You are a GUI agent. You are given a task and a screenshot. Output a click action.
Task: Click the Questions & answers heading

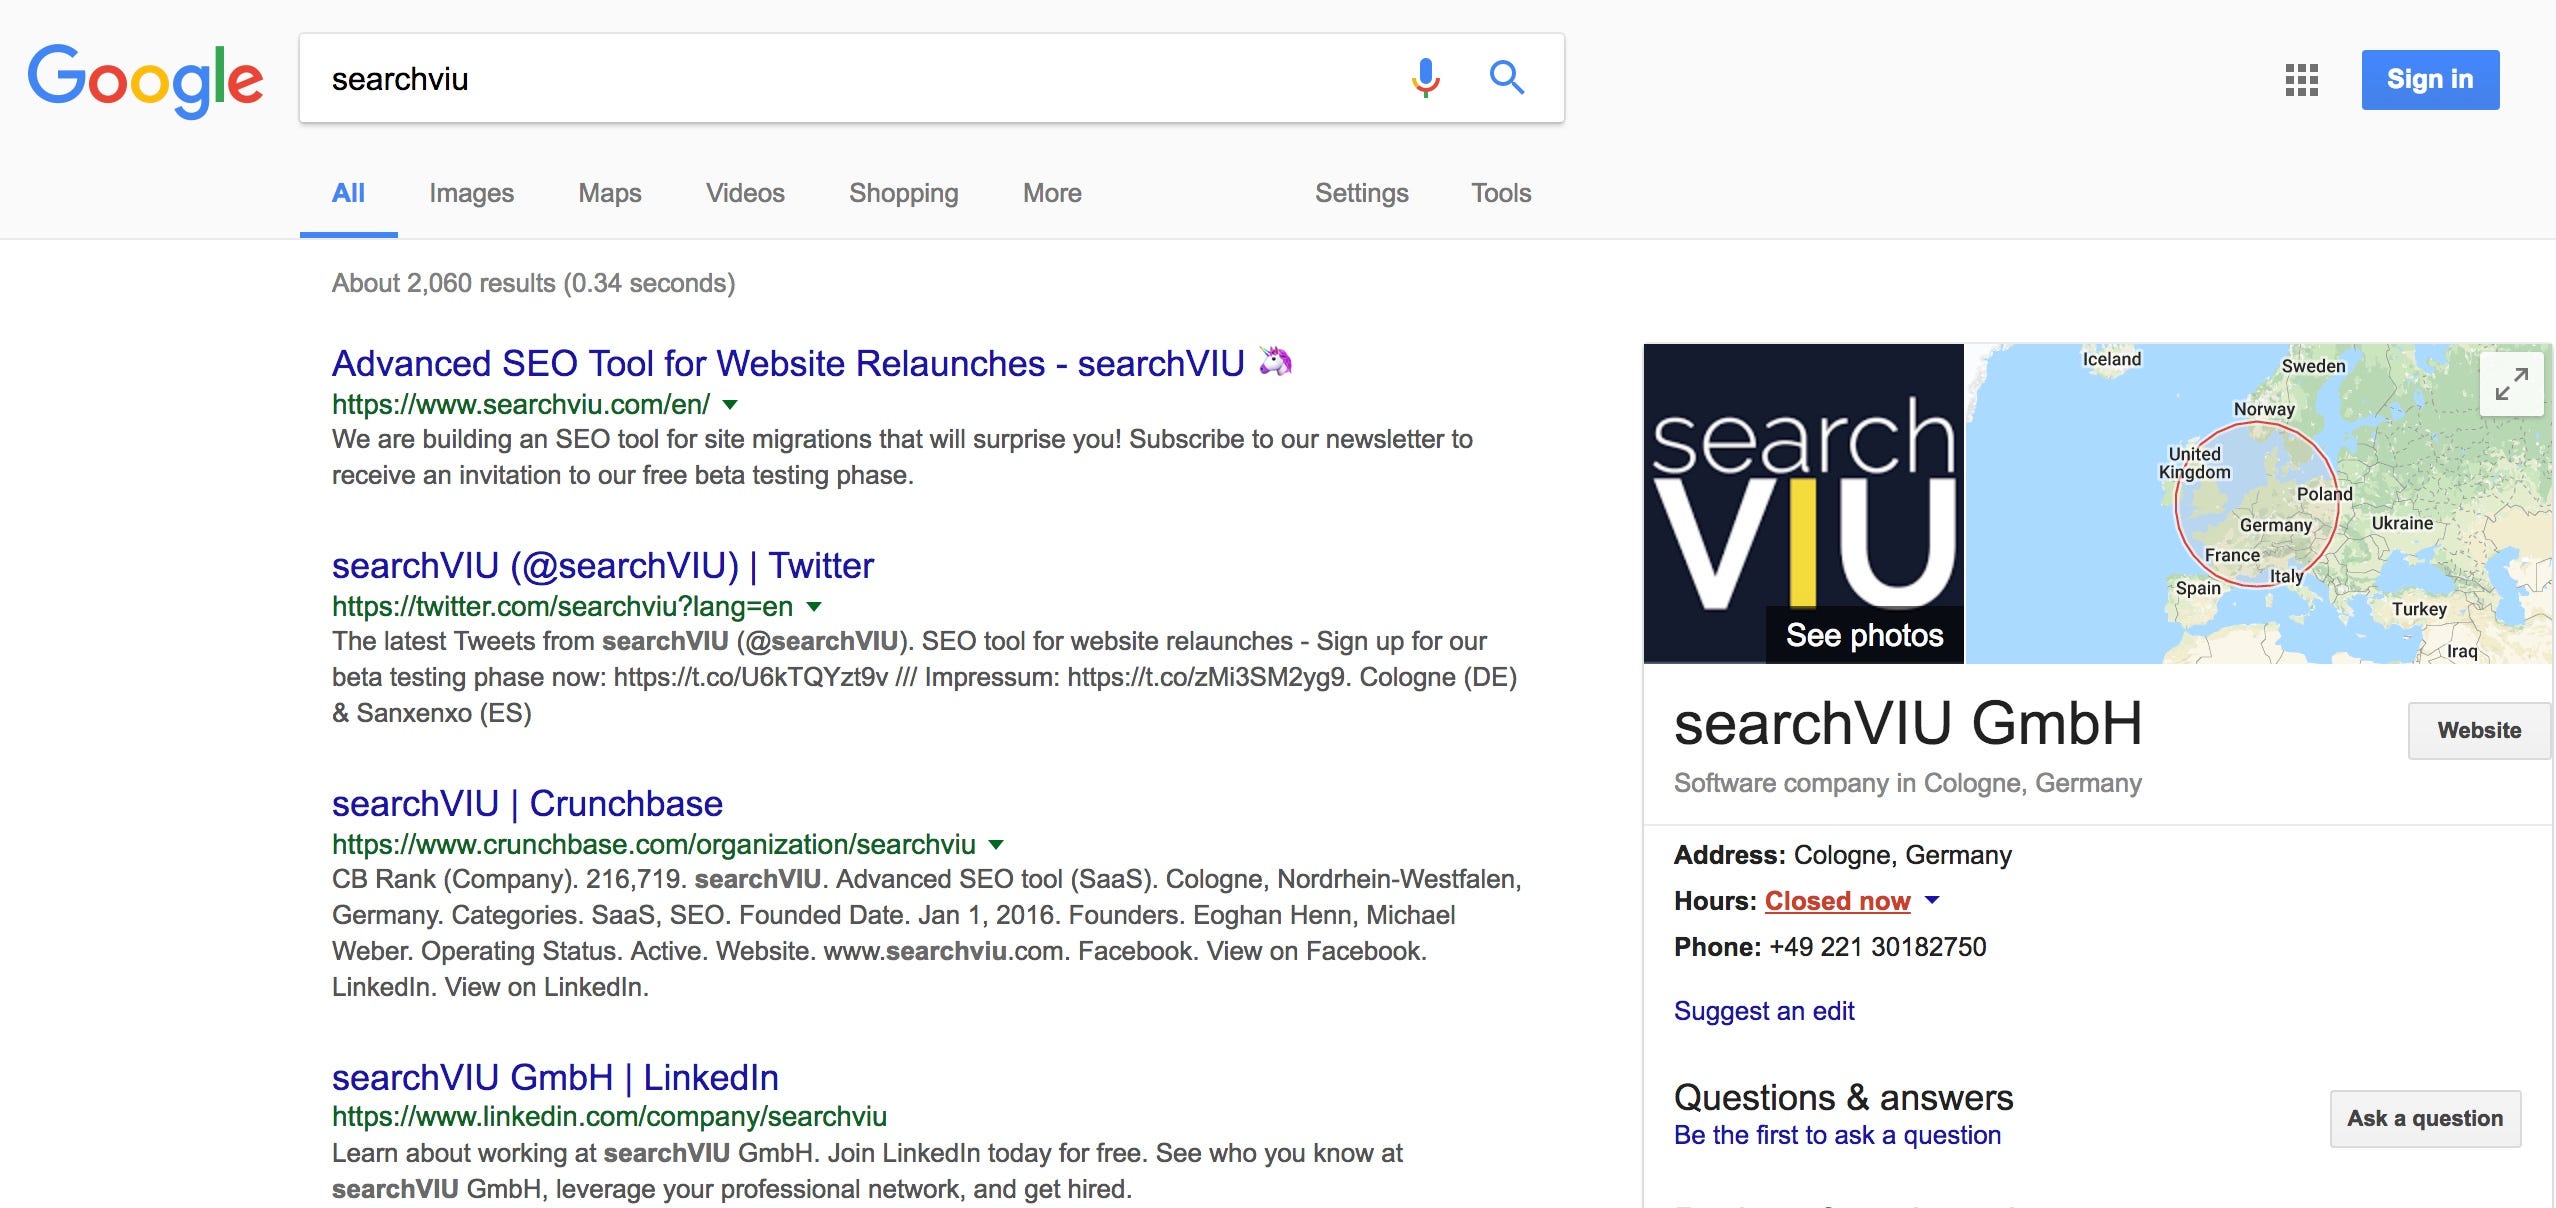tap(1843, 1097)
